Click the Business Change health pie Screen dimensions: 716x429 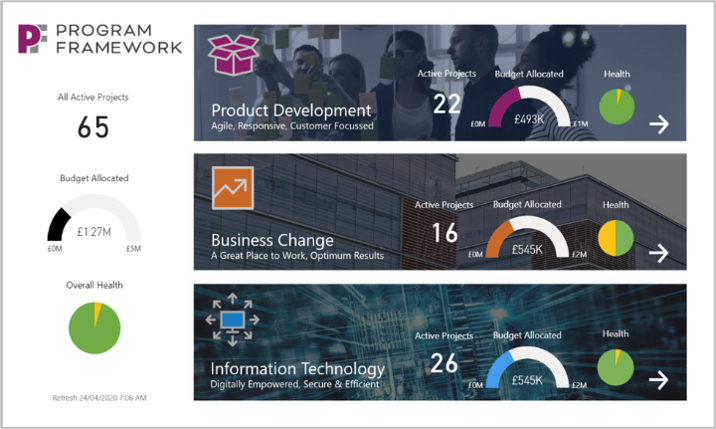617,238
